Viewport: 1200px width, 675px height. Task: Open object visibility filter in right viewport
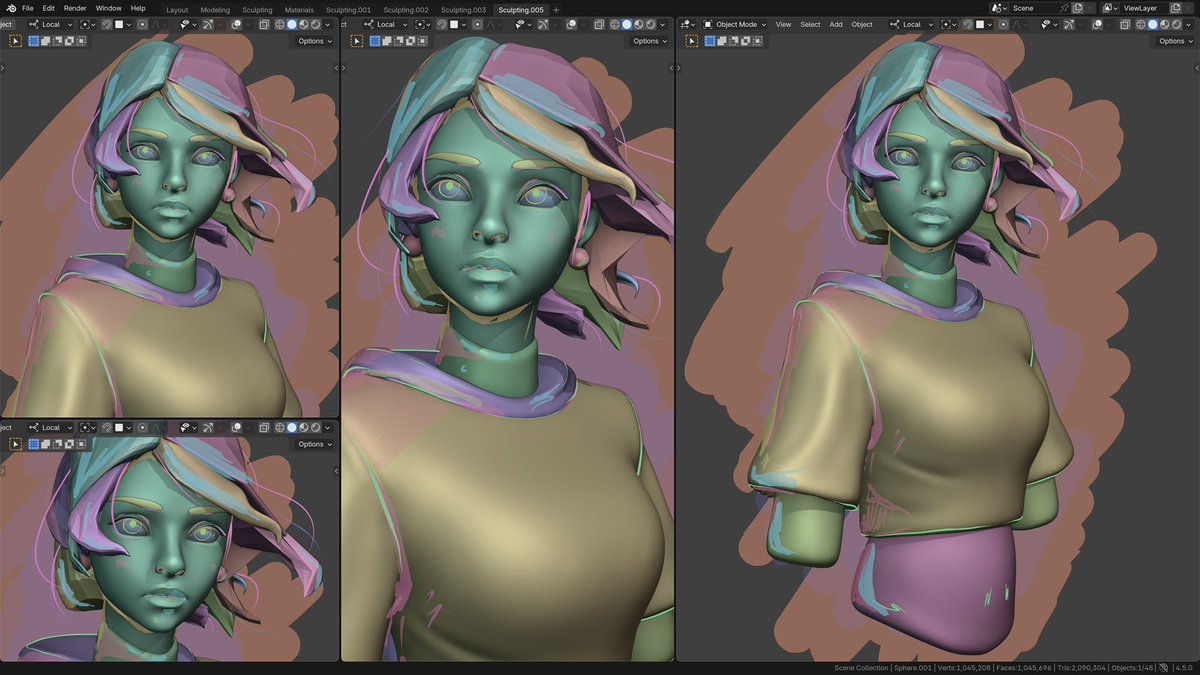1048,24
